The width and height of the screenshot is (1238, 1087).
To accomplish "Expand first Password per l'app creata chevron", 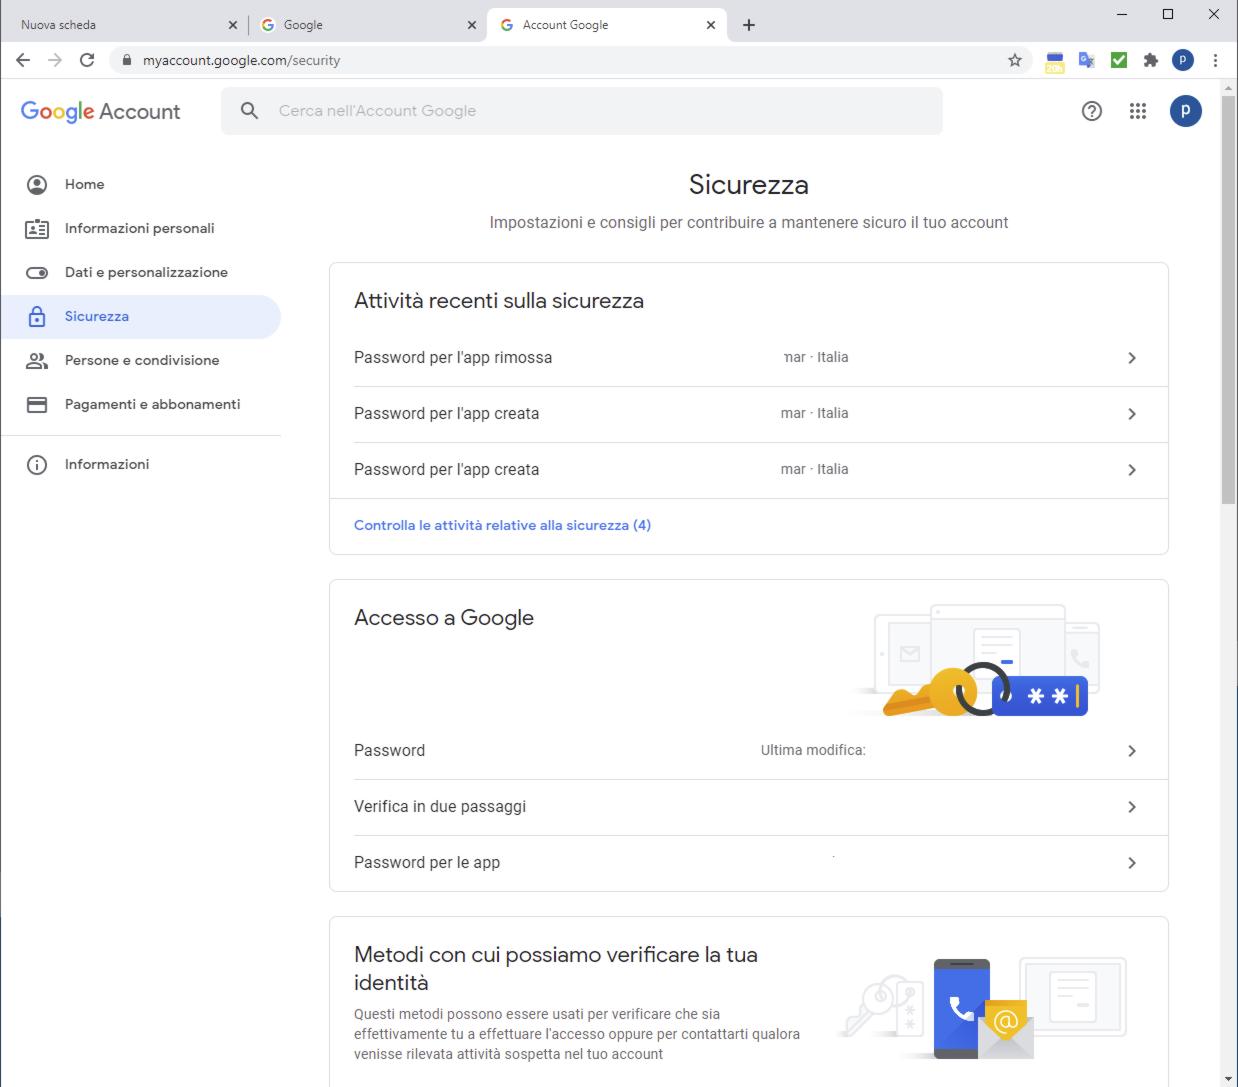I will pos(1132,414).
